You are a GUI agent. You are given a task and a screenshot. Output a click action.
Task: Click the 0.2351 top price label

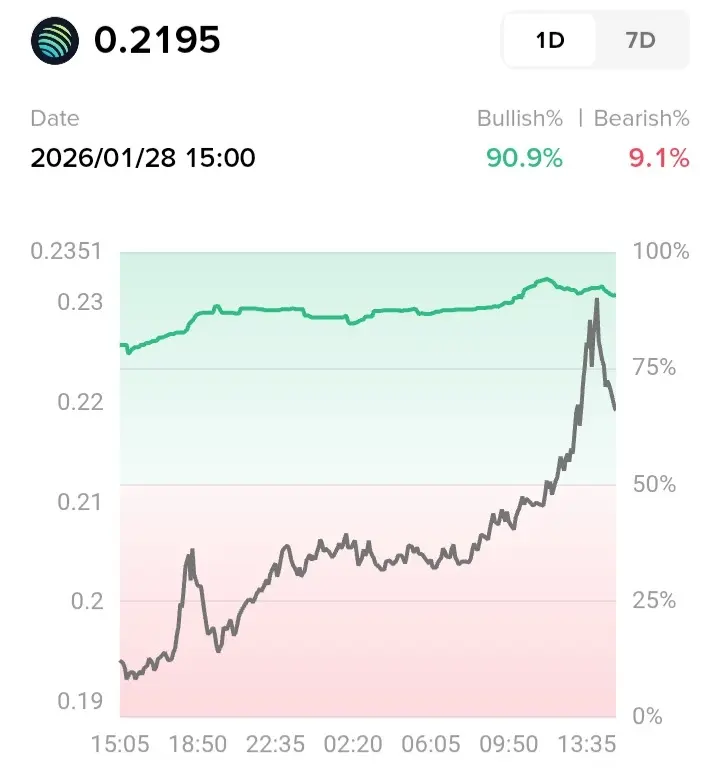(66, 251)
